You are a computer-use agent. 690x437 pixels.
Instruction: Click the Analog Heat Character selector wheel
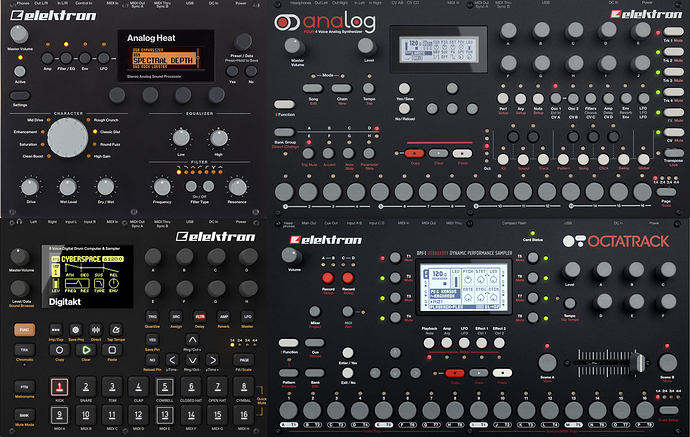(68, 137)
